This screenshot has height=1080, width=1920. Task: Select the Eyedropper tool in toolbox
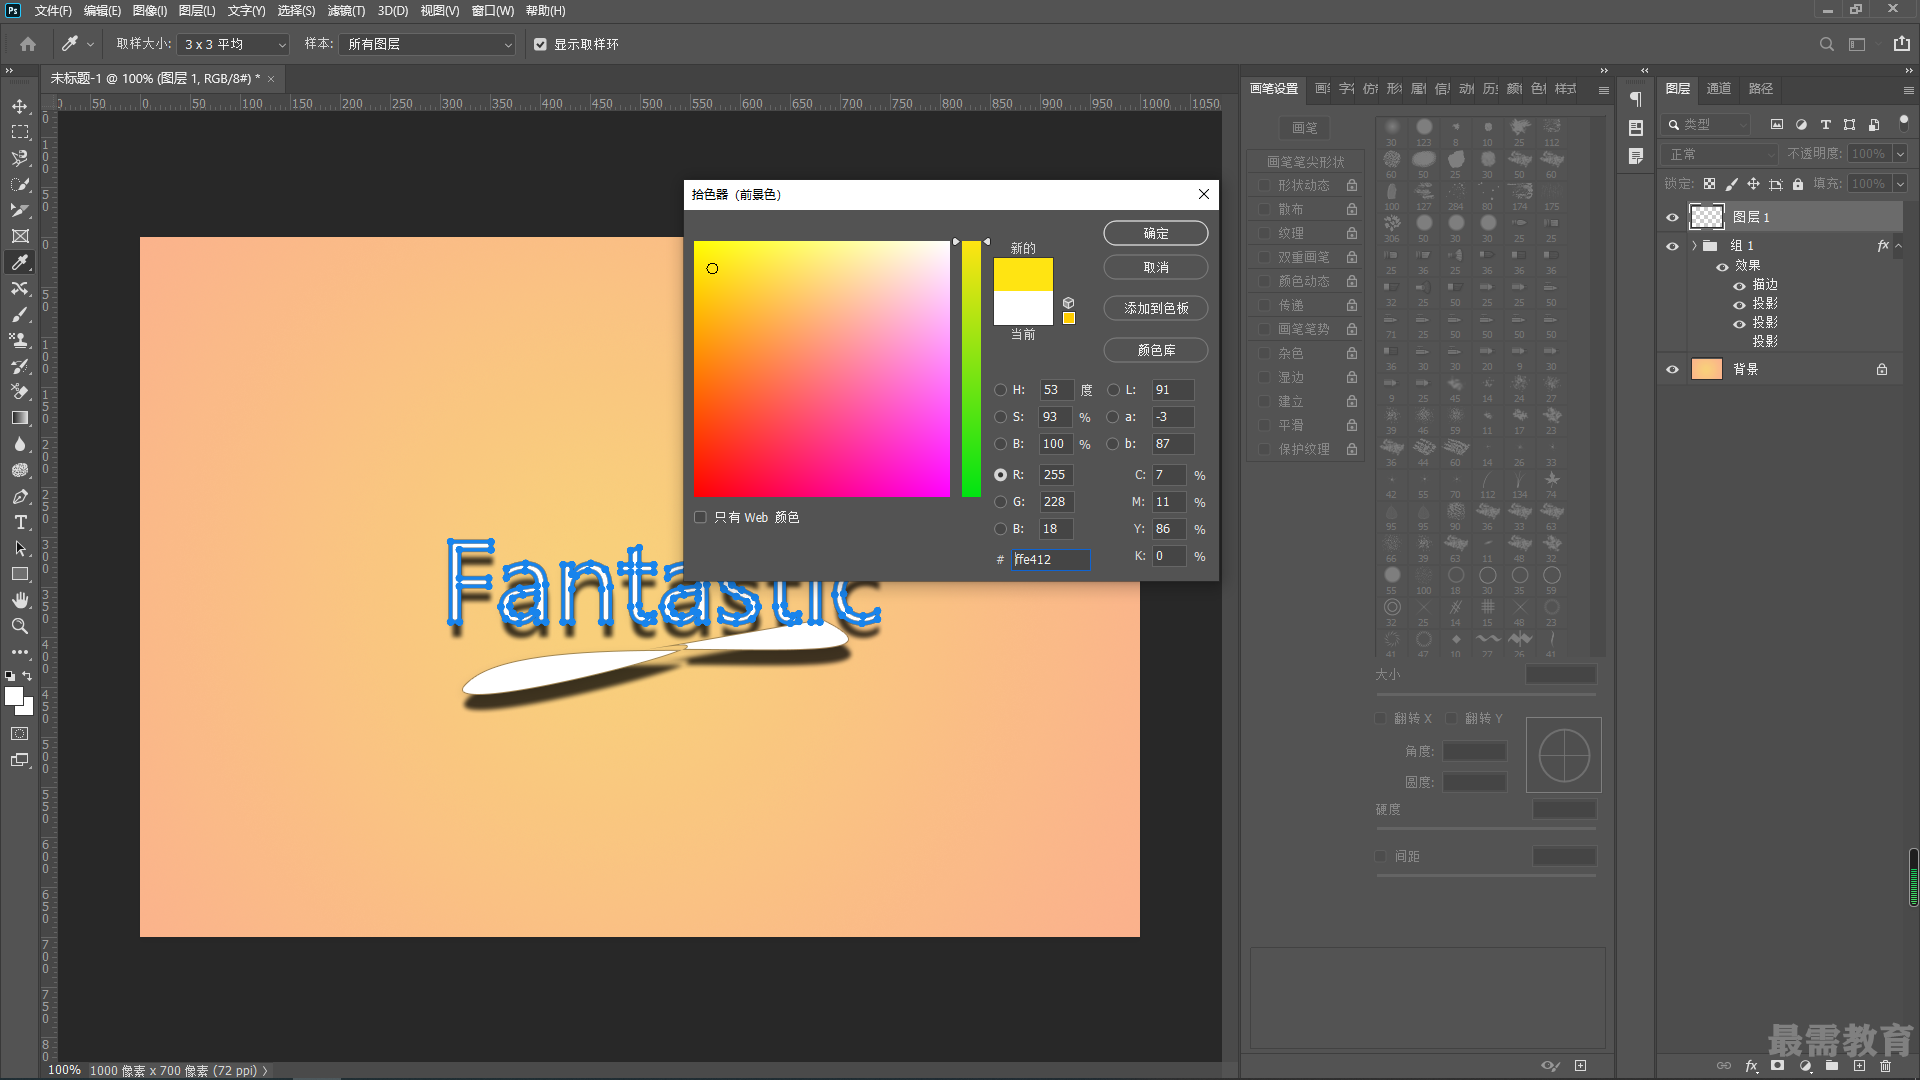pos(20,262)
